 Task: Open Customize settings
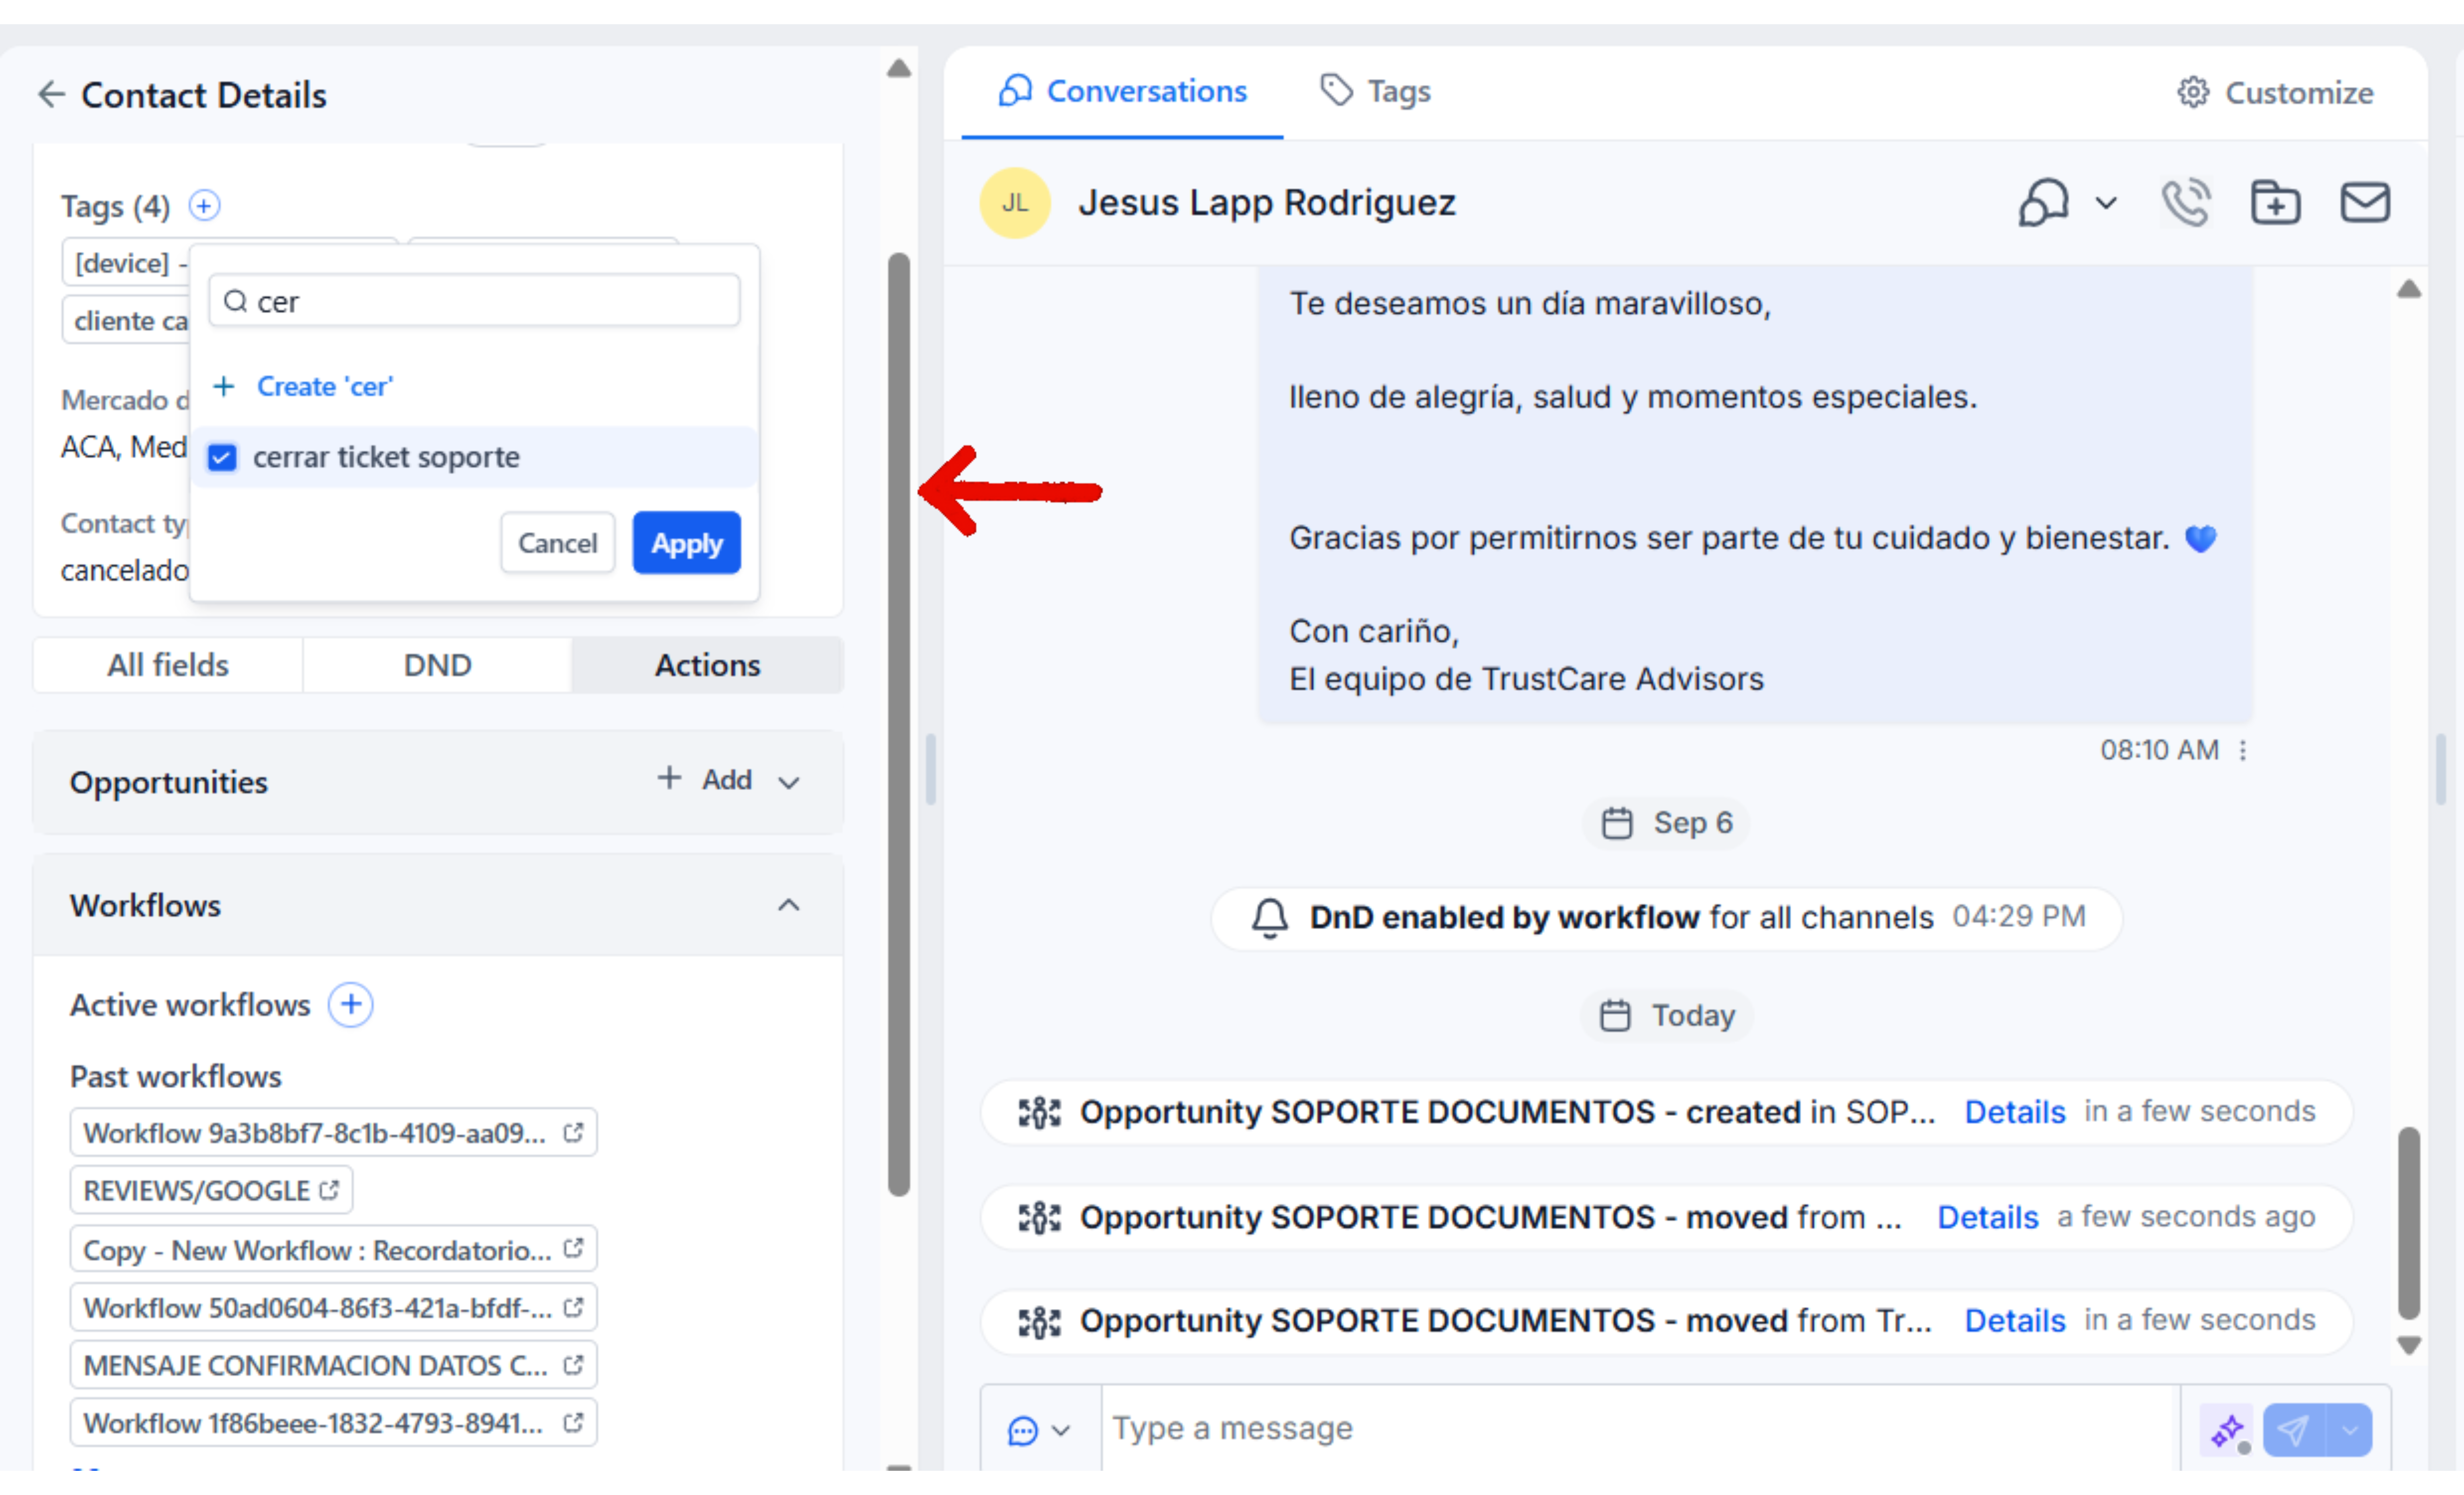coord(2275,93)
